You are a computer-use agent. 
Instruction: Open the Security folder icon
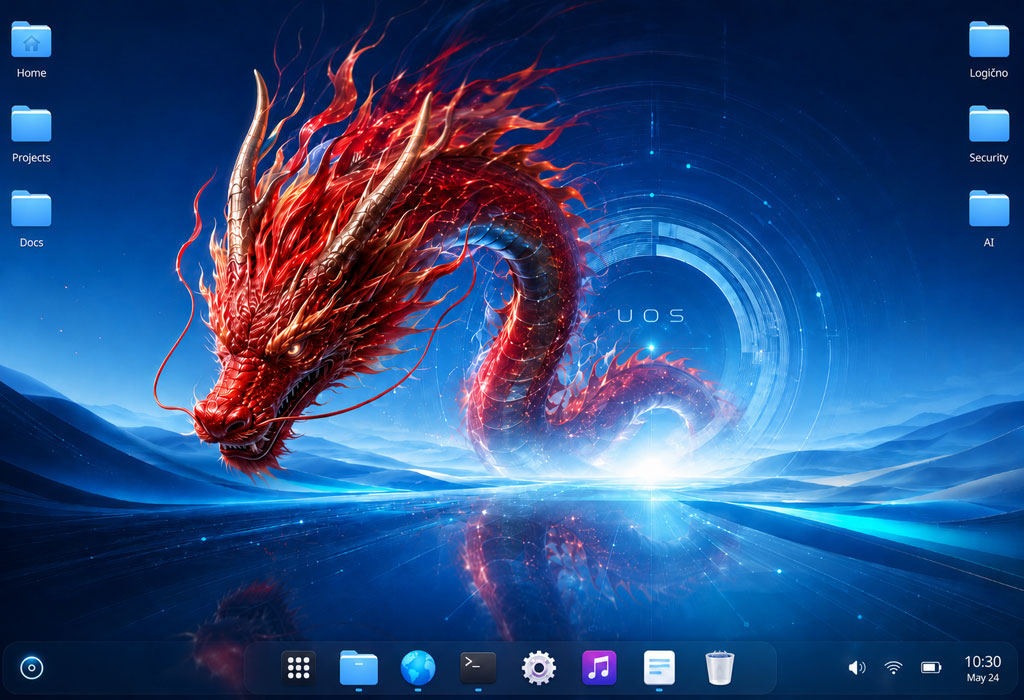(x=989, y=124)
